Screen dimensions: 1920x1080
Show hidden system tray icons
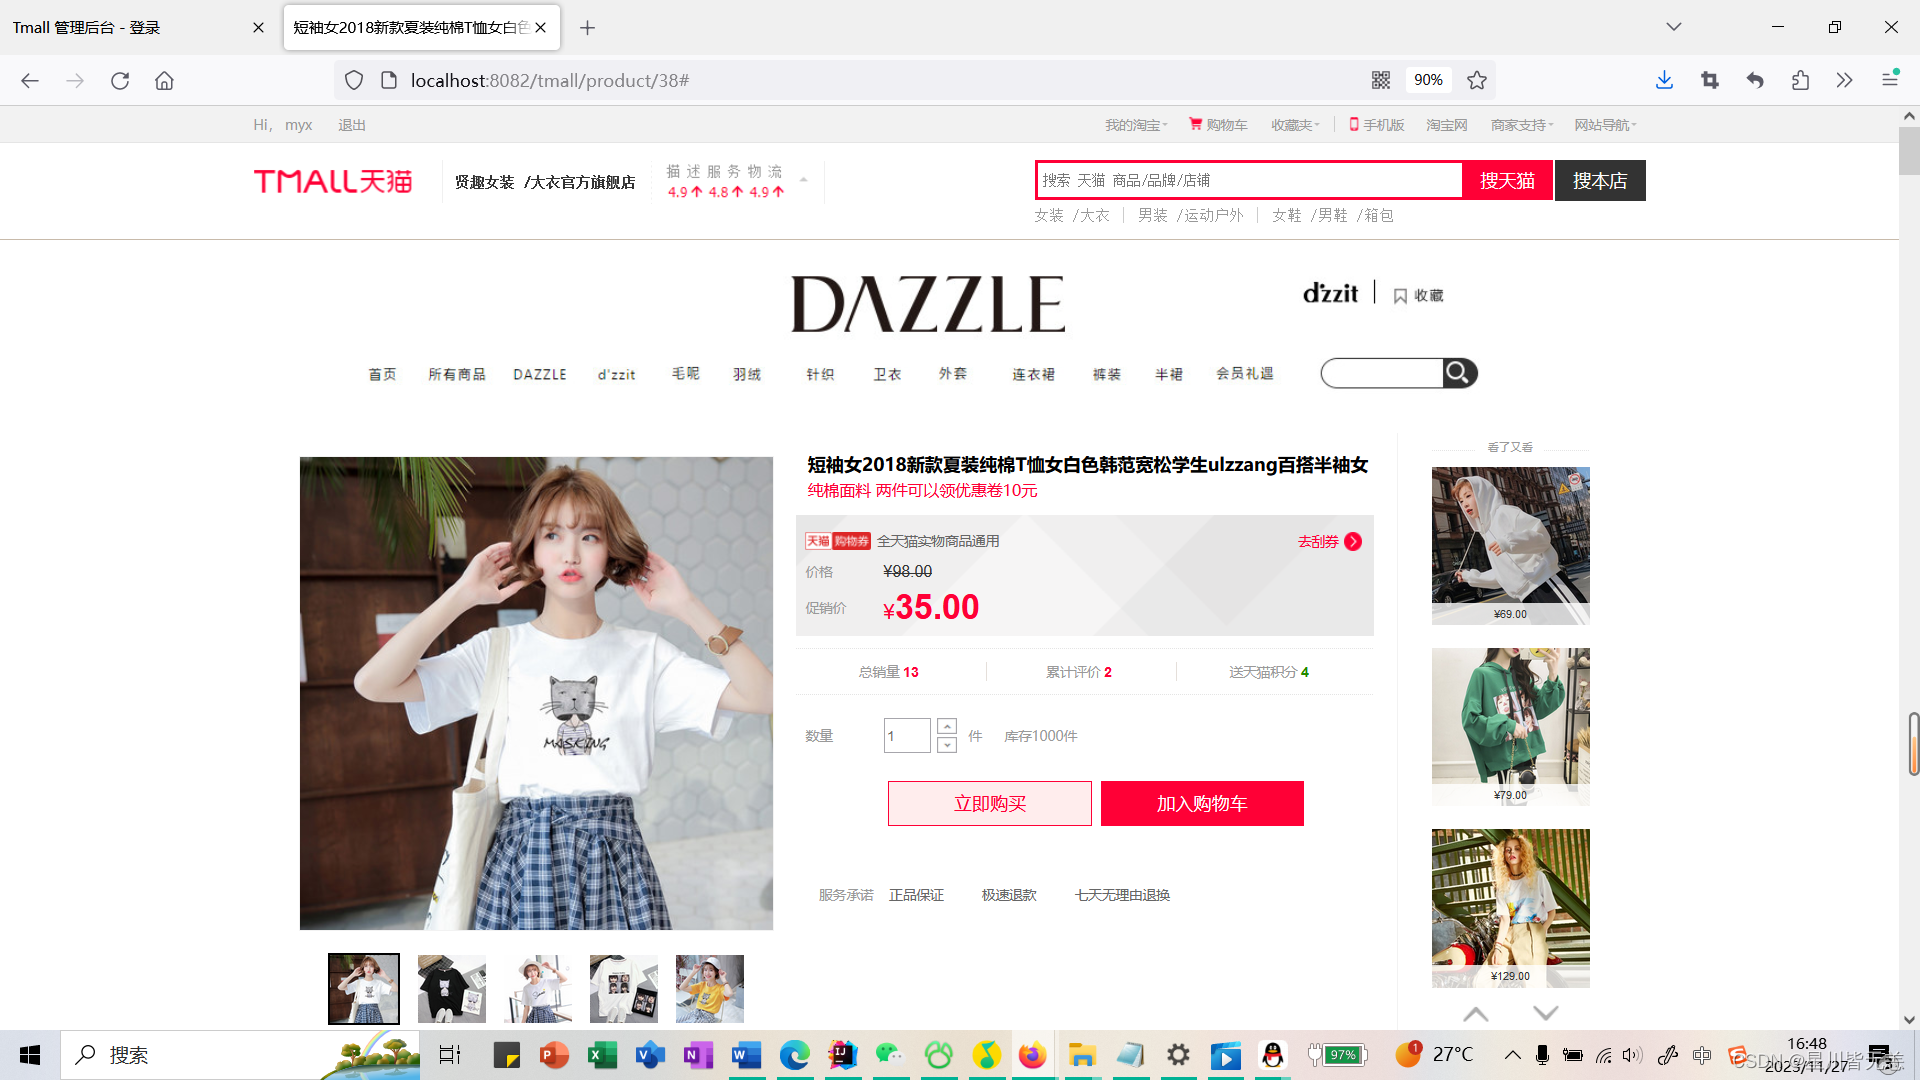(1513, 1055)
